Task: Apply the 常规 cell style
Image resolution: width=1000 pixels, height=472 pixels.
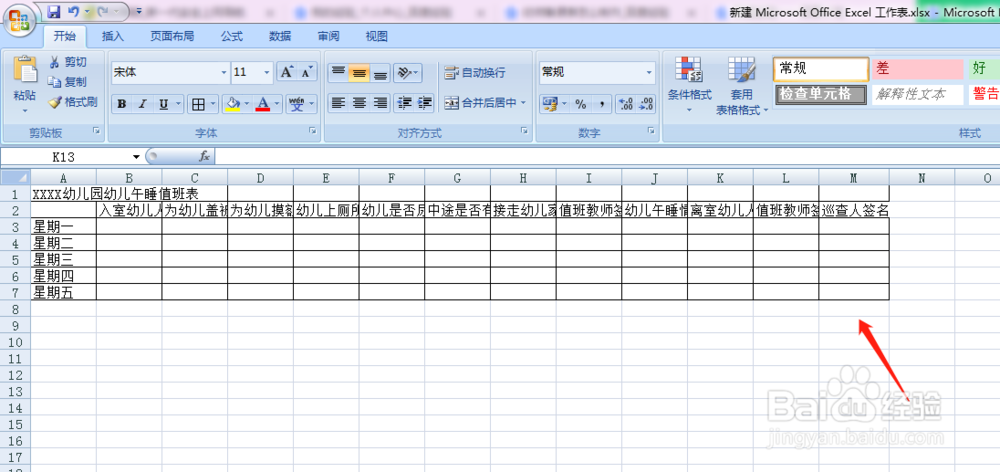Action: tap(821, 70)
